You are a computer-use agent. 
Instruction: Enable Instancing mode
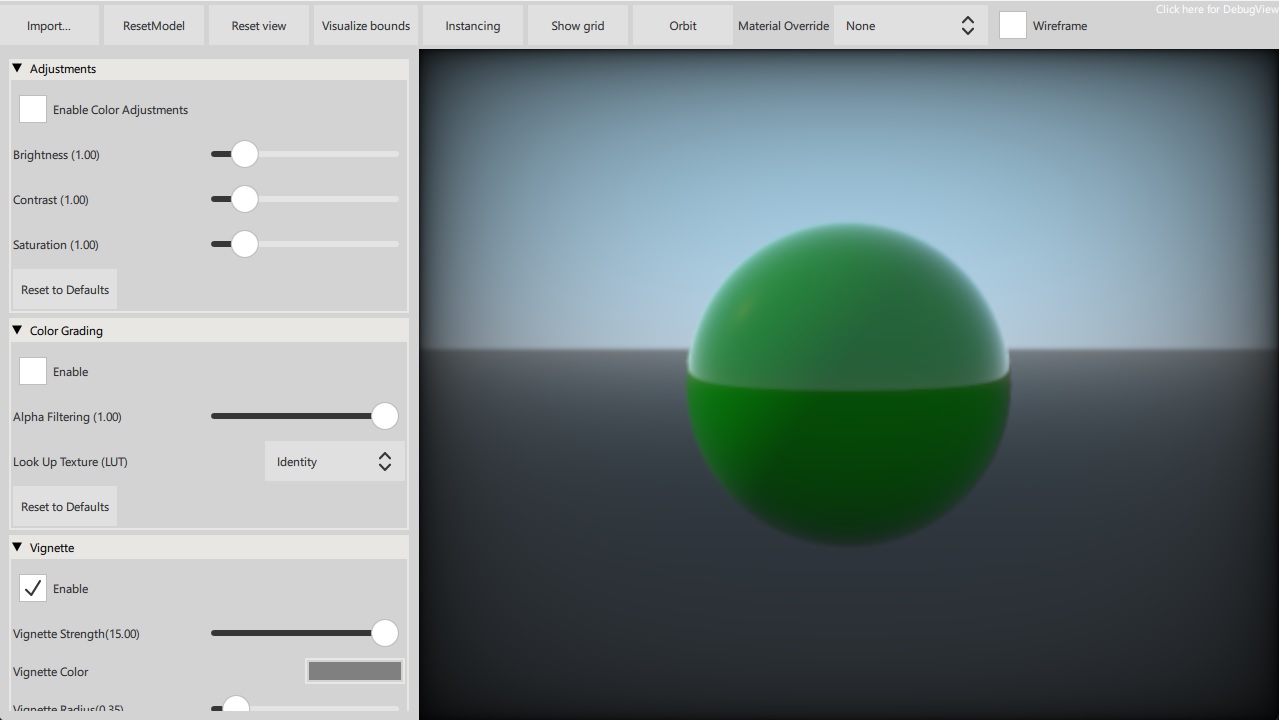point(472,24)
